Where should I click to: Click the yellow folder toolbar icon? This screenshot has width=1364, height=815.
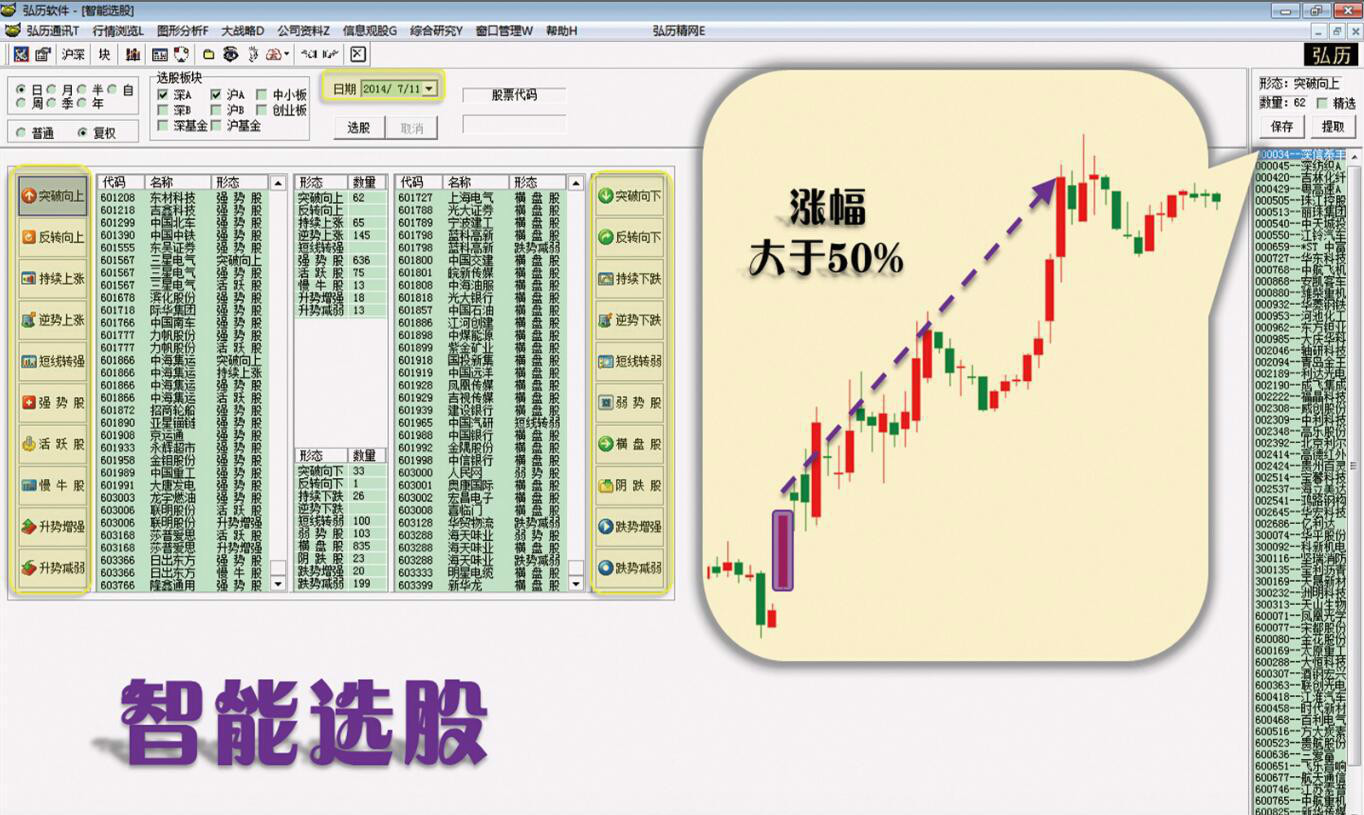(x=209, y=54)
